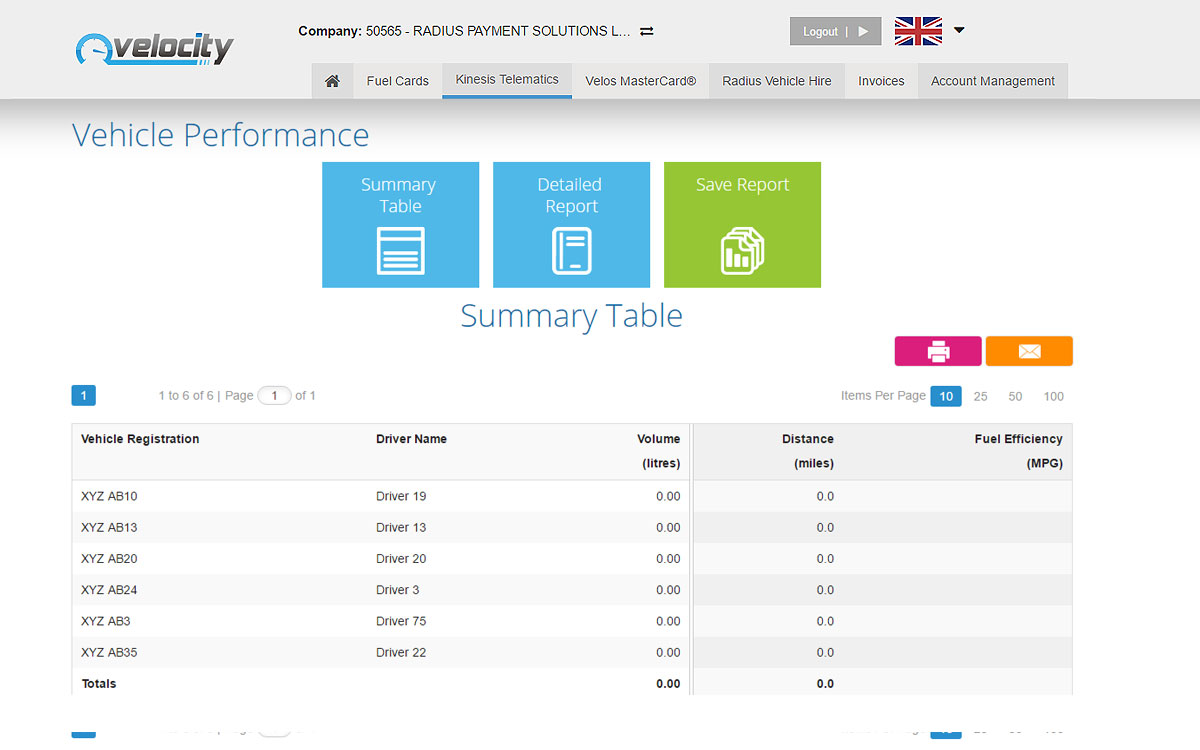Screen dimensions: 1200x750
Task: Sort by Vehicle Registration column header
Action: 140,439
